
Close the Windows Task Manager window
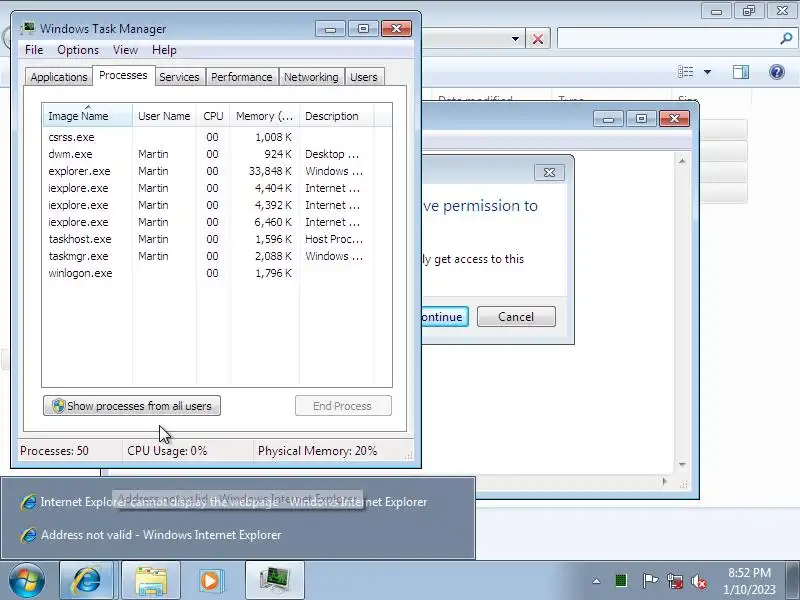396,29
